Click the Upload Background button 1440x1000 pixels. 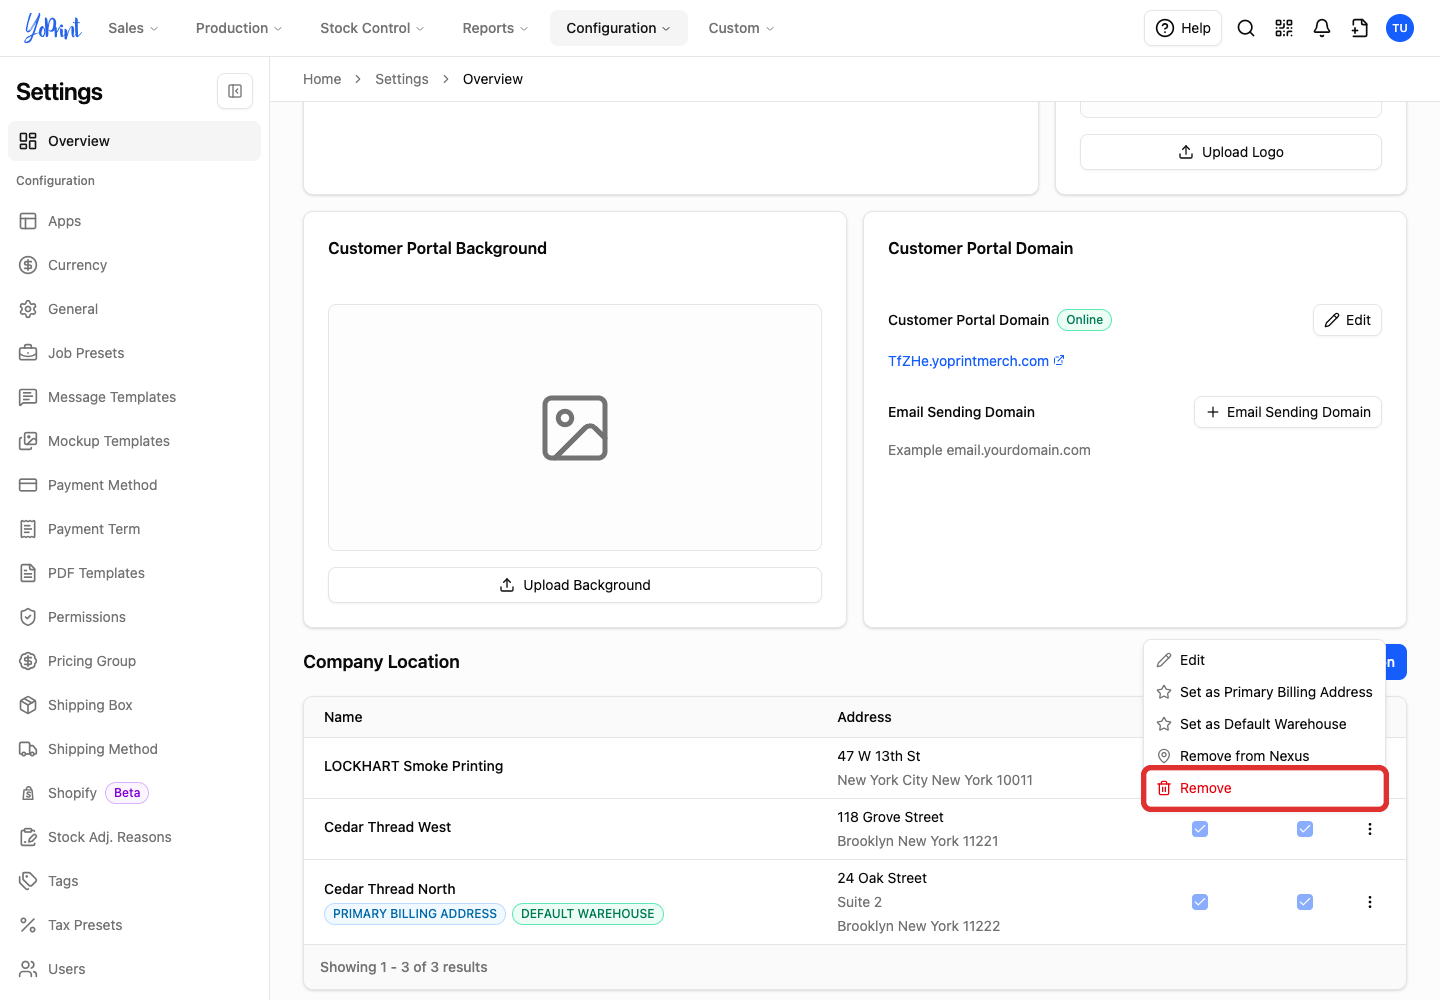[x=575, y=585]
